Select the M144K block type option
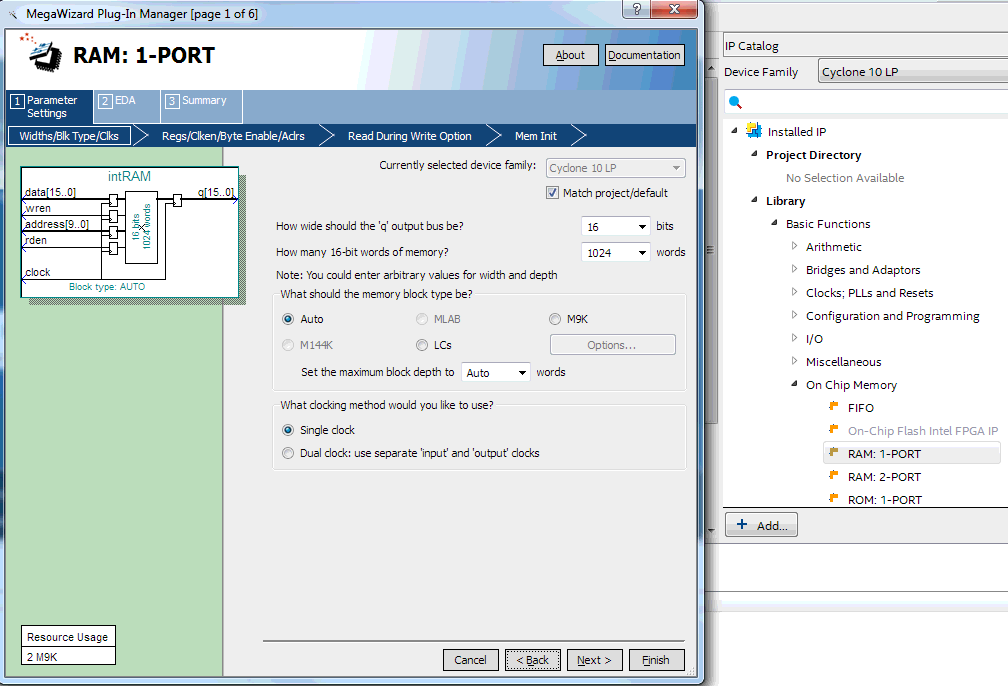Screen dimensions: 1008x686 pyautogui.click(x=288, y=345)
